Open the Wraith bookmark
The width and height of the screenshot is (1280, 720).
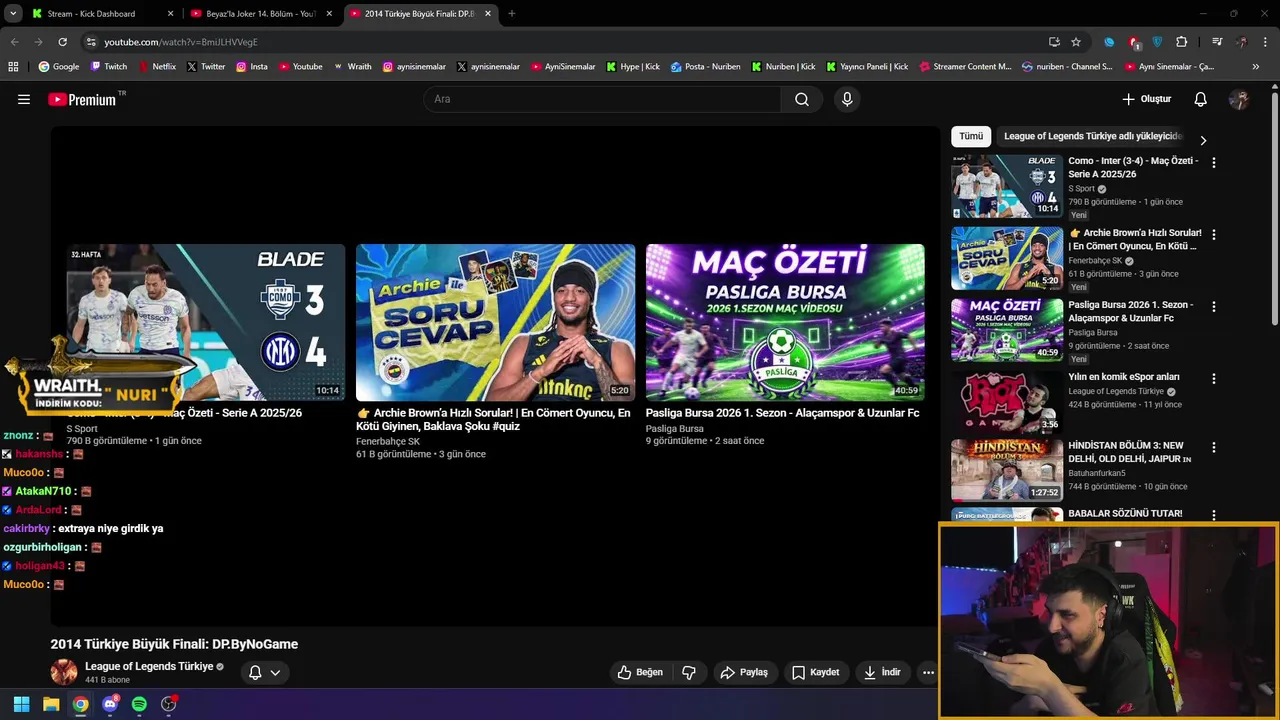[352, 67]
